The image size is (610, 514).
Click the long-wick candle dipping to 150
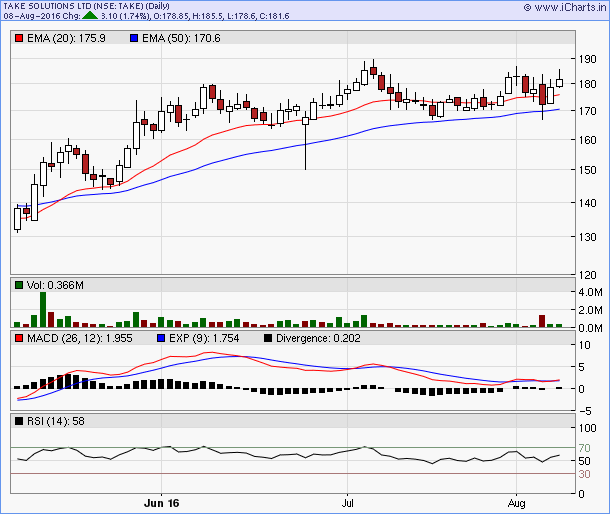click(305, 140)
